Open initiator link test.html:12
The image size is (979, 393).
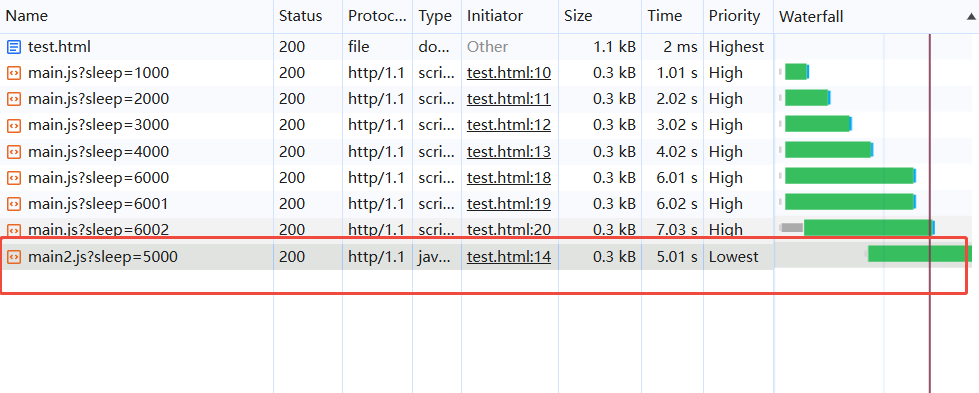(x=509, y=125)
